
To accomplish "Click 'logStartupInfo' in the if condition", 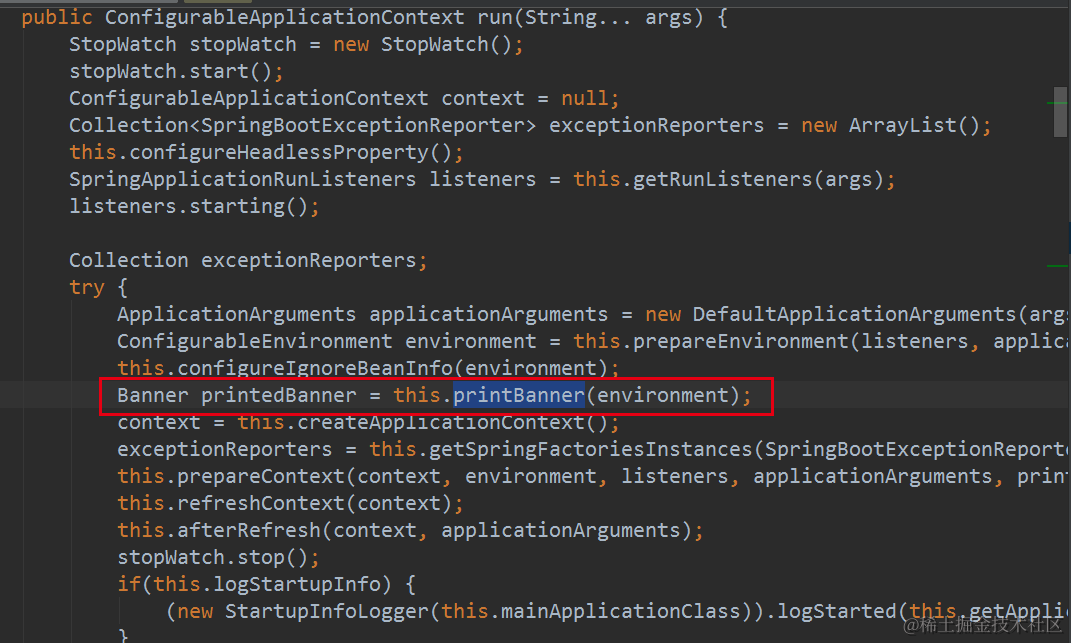I will pyautogui.click(x=296, y=584).
